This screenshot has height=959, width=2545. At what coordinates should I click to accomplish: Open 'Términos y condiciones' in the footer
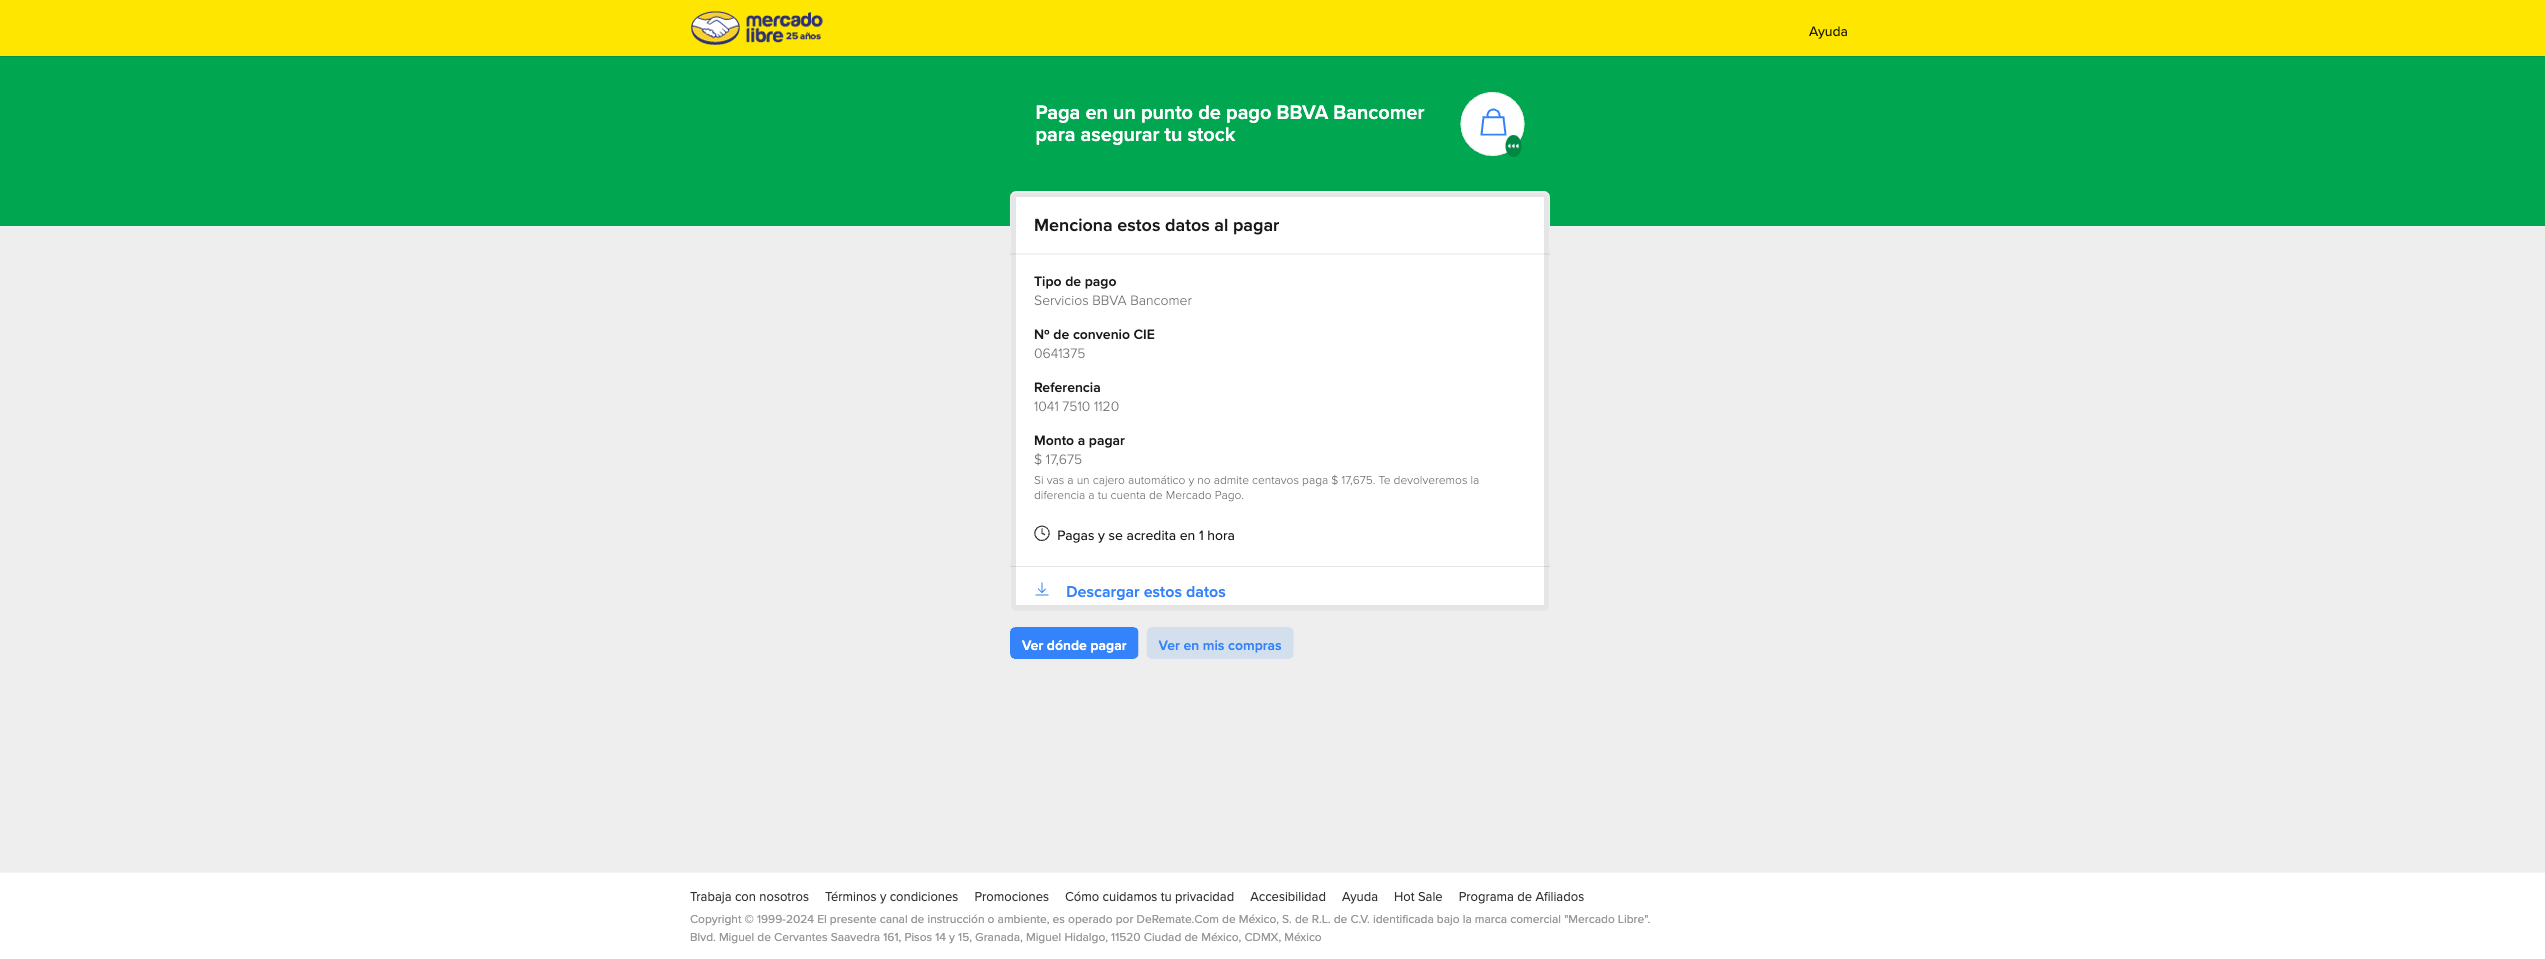coord(891,897)
